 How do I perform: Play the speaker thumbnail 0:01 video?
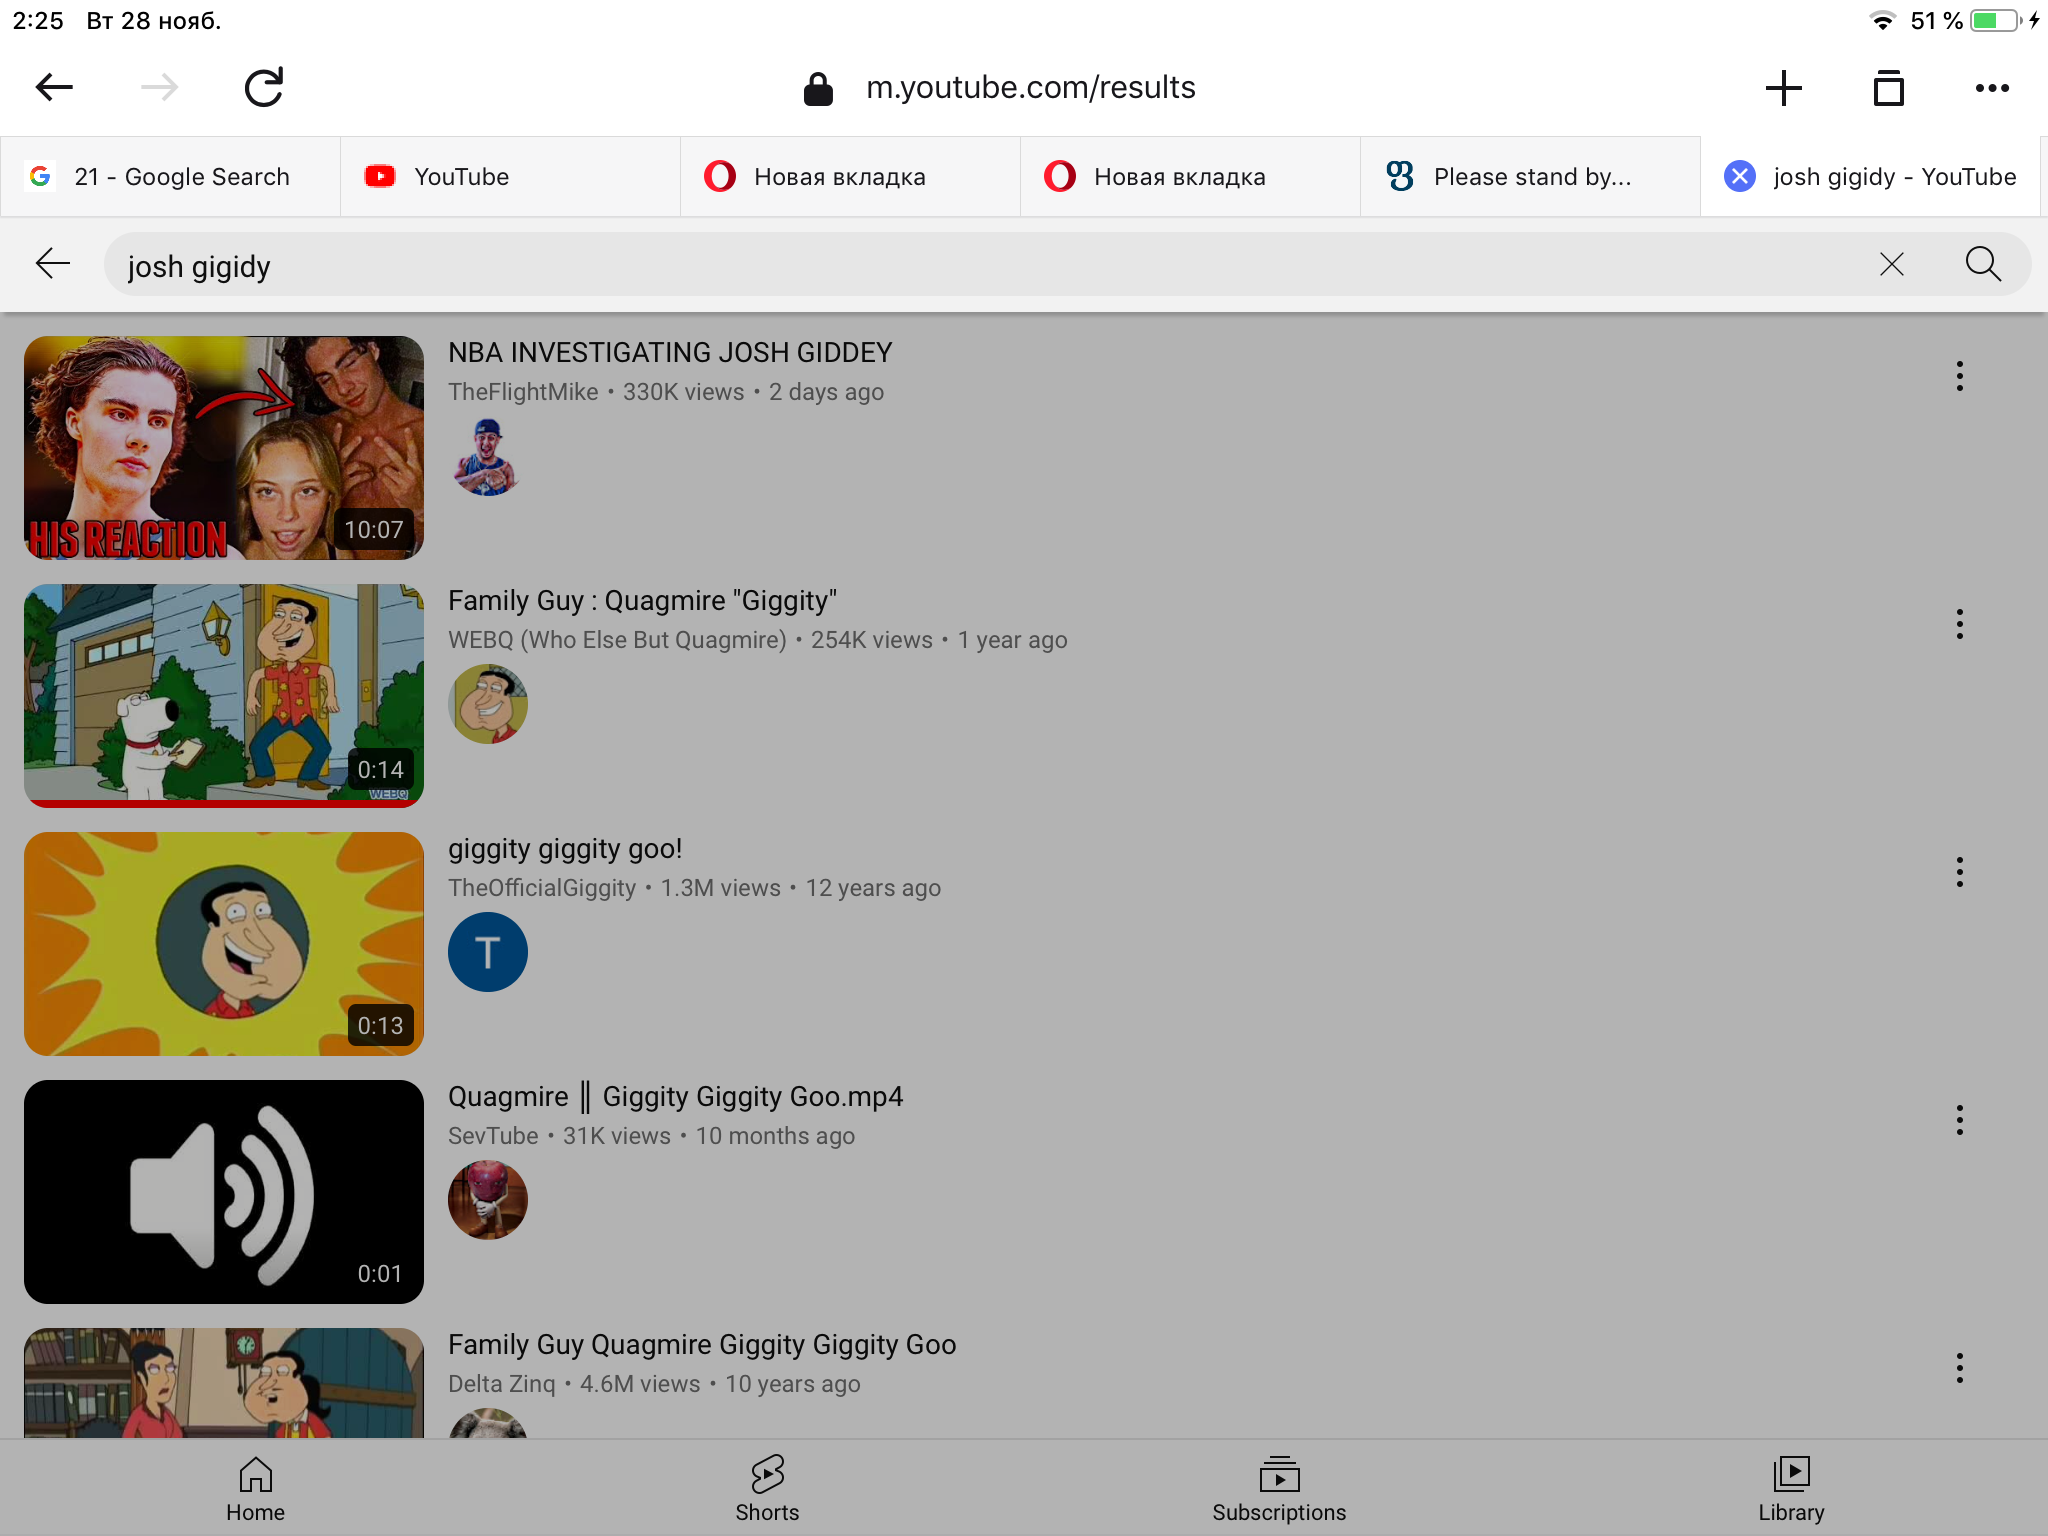(x=224, y=1192)
